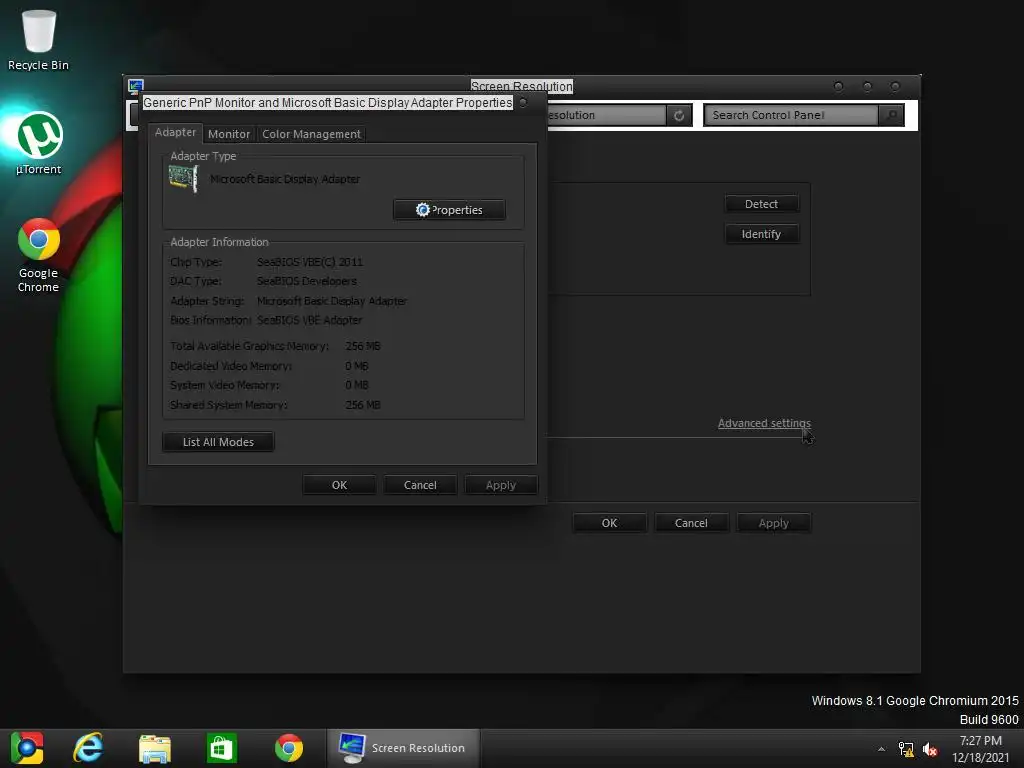Click OK in adapter properties dialog

[339, 485]
